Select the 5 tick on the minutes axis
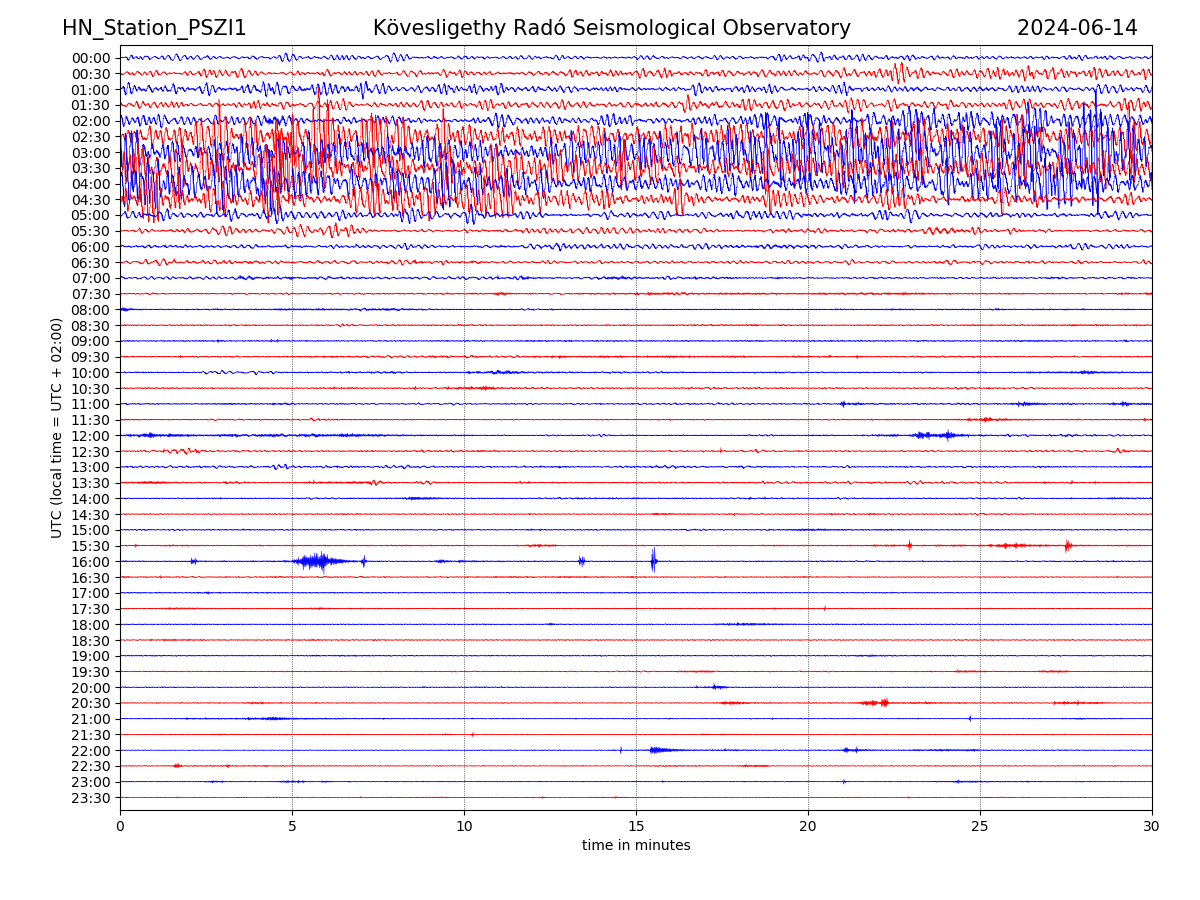 [292, 827]
